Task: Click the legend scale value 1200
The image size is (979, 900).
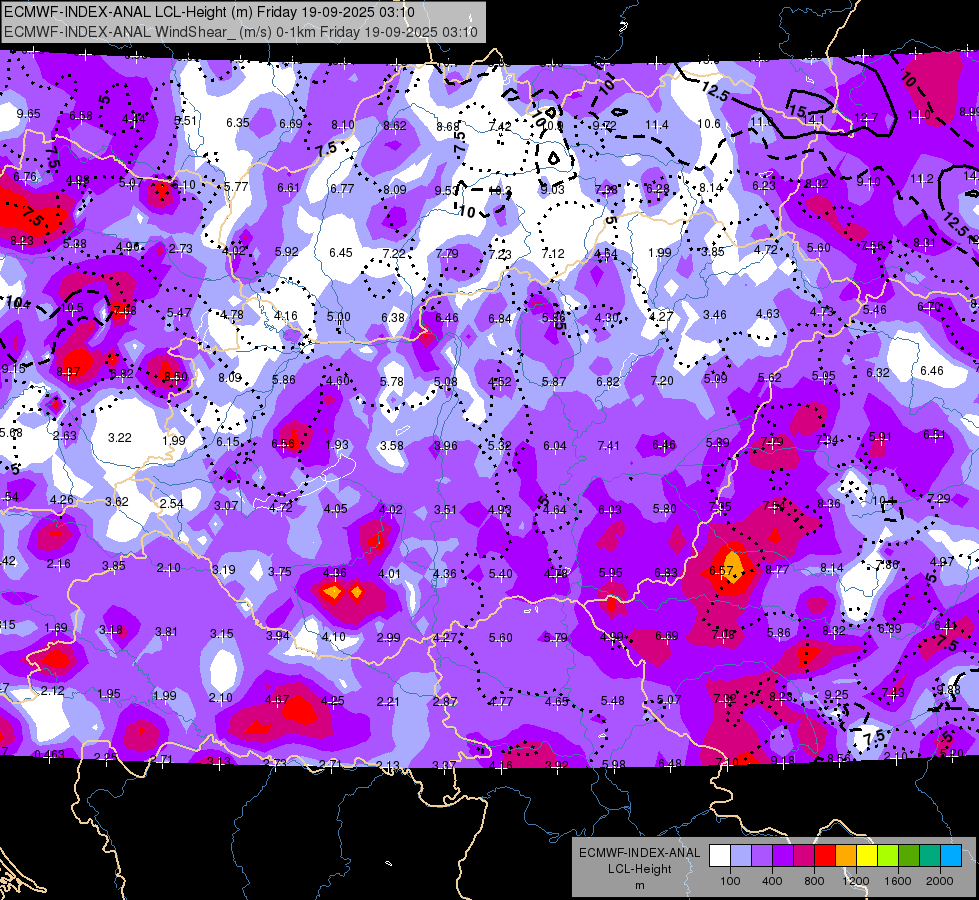Action: coord(855,881)
